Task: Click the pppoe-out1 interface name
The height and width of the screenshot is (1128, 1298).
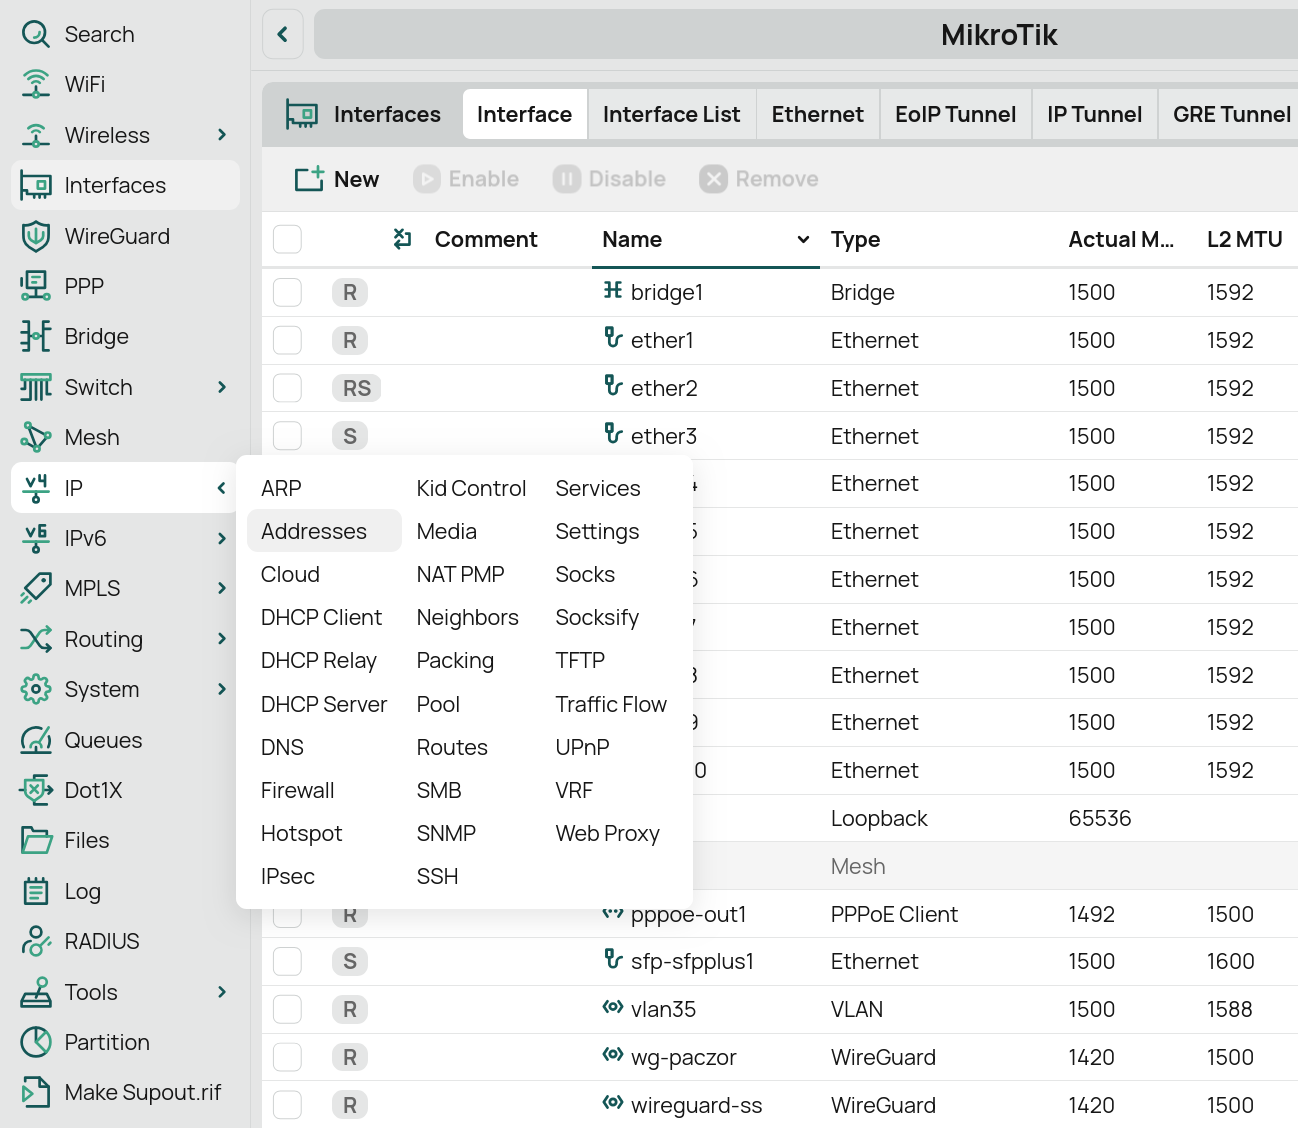Action: [x=688, y=914]
